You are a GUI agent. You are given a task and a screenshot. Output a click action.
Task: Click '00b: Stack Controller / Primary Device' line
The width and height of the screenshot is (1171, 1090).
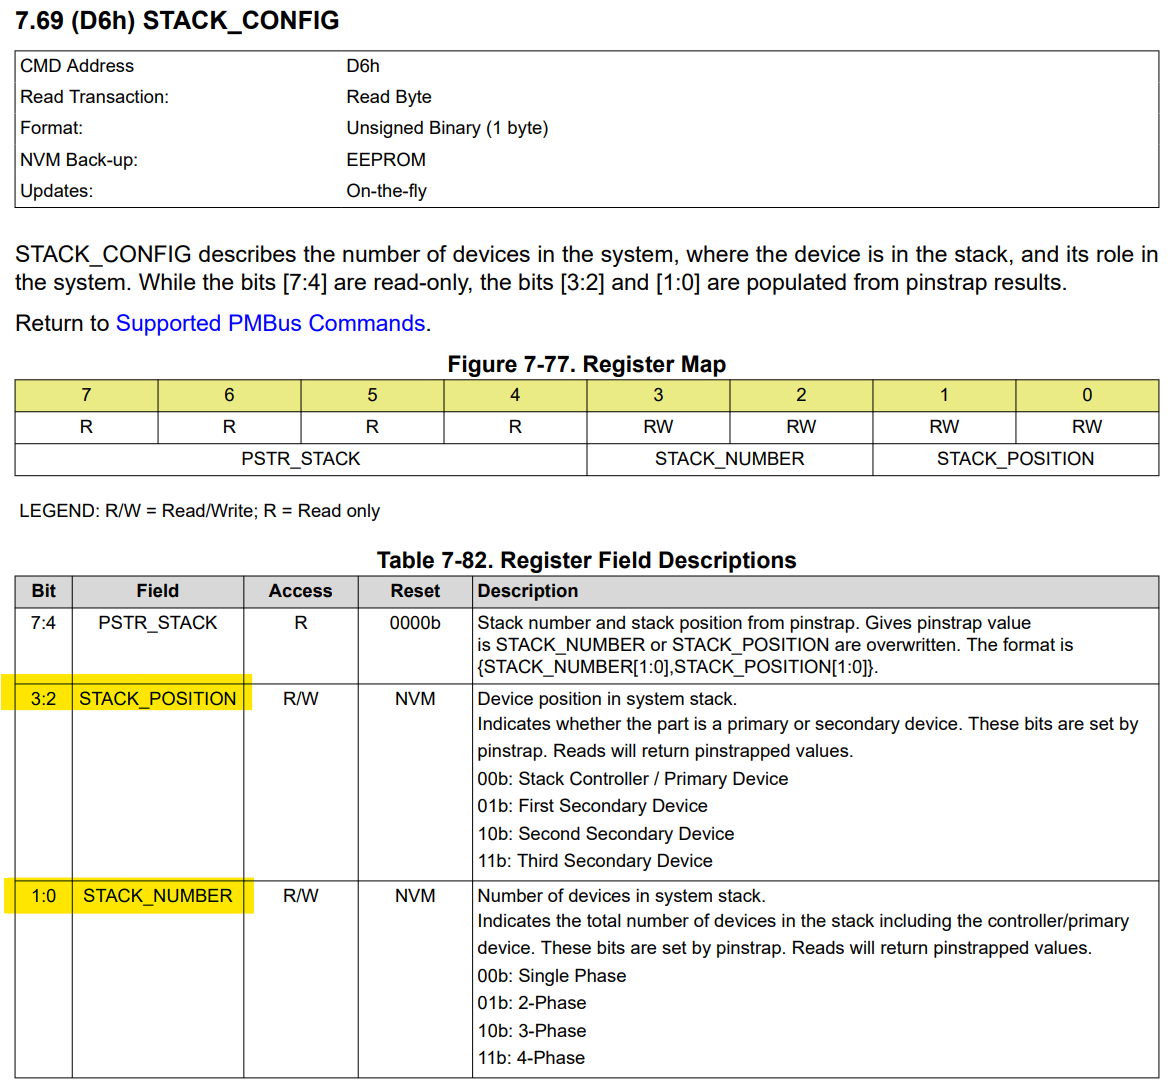pos(633,779)
